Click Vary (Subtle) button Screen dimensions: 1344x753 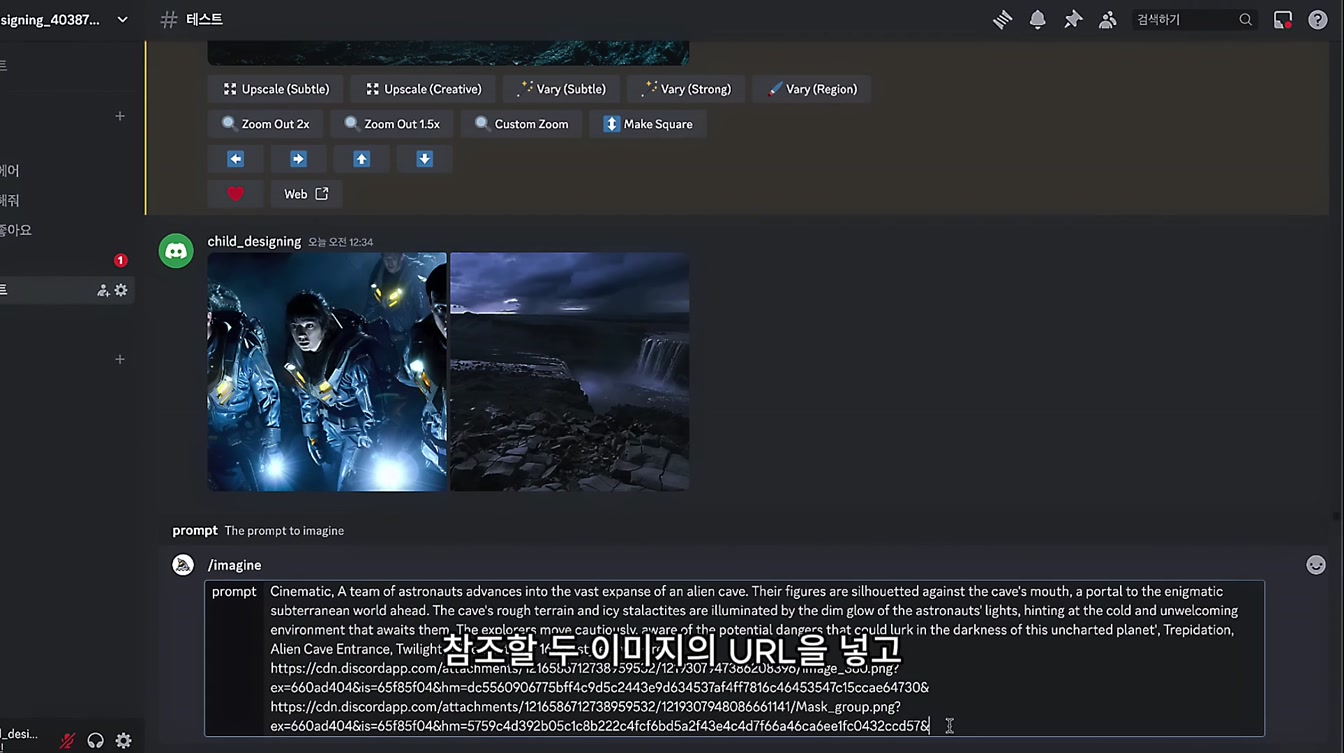click(562, 89)
